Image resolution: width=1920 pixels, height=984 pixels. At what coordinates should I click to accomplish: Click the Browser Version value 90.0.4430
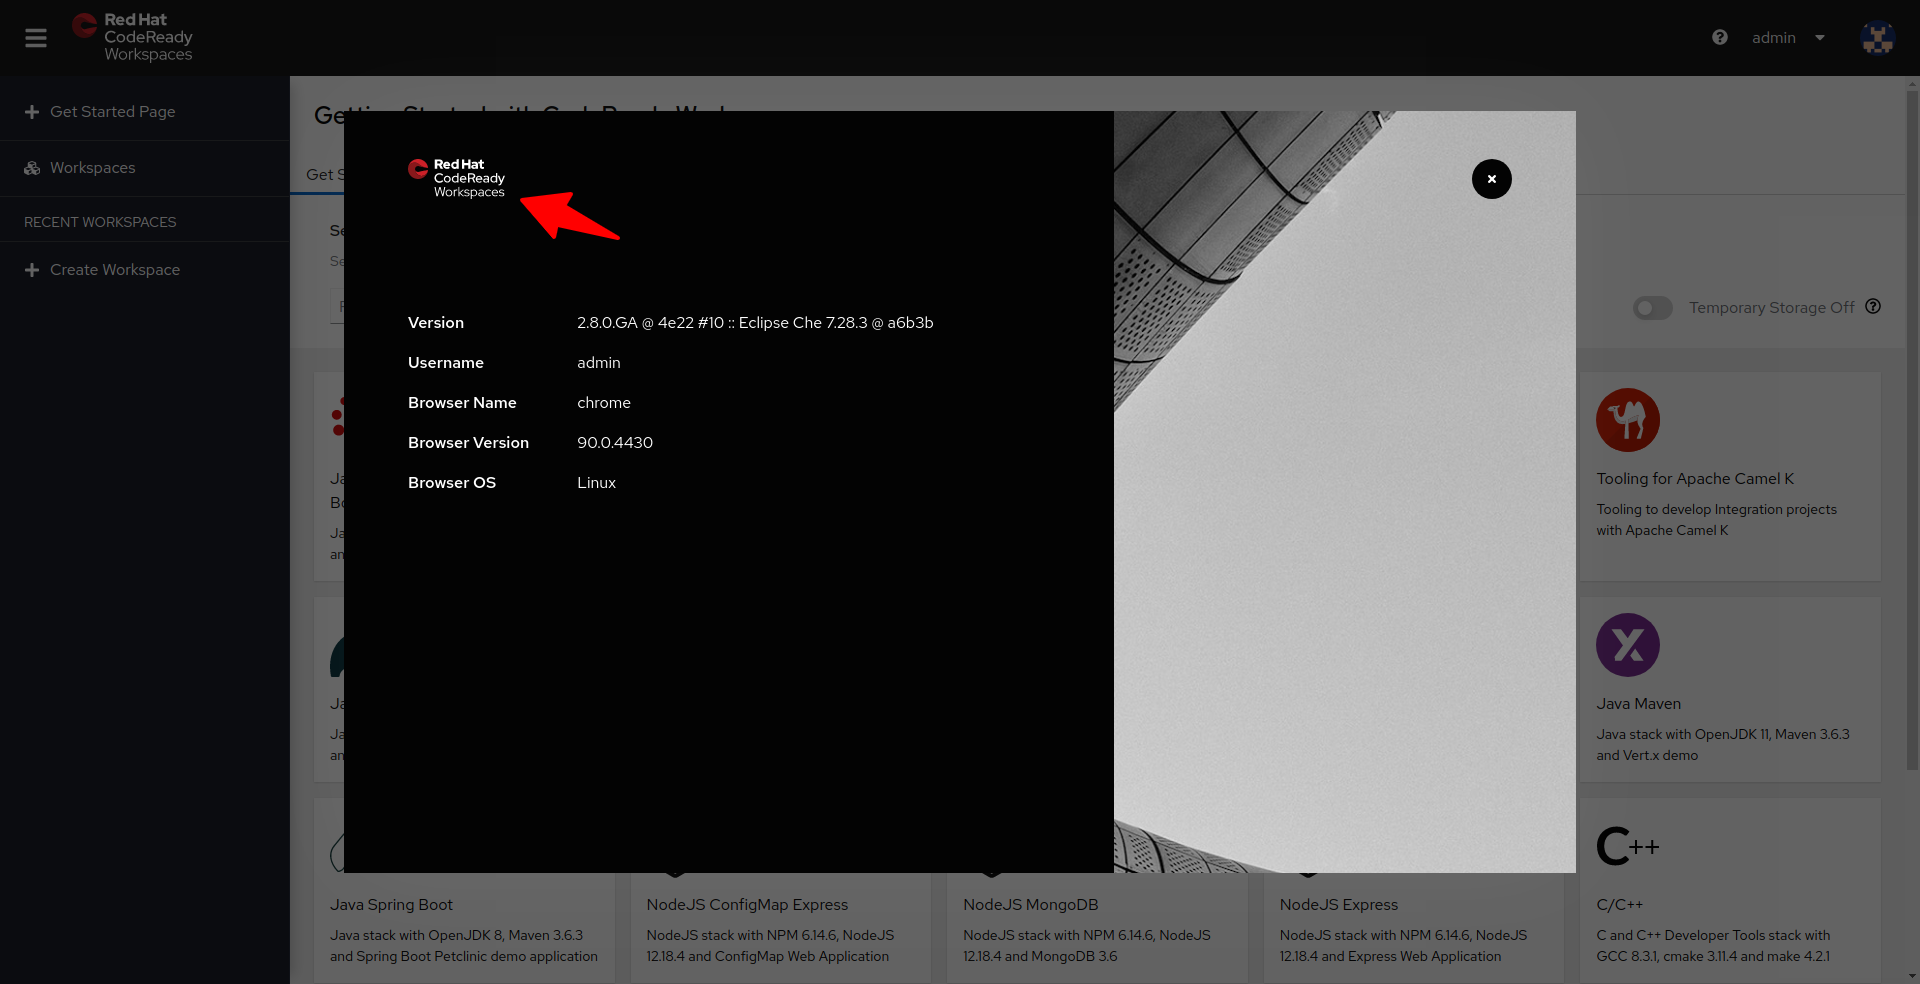(615, 443)
